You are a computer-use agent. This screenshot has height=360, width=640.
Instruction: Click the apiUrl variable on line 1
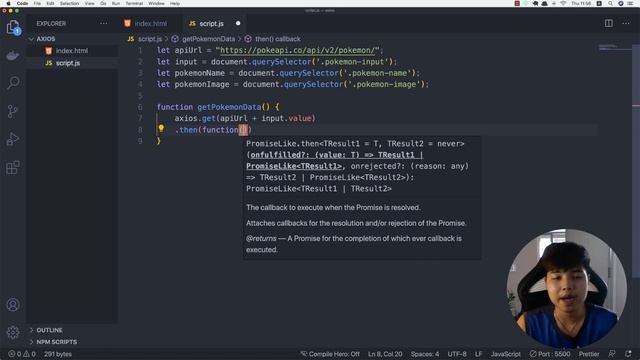coord(188,50)
